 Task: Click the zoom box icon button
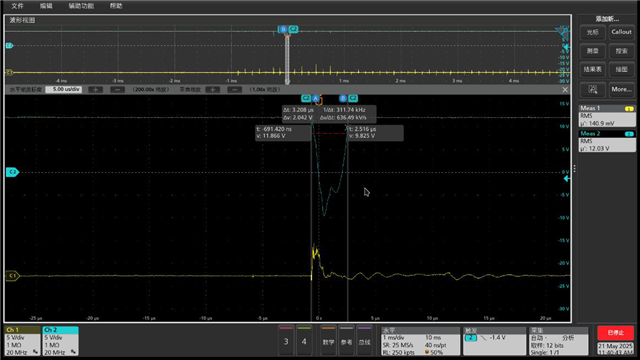(593, 89)
